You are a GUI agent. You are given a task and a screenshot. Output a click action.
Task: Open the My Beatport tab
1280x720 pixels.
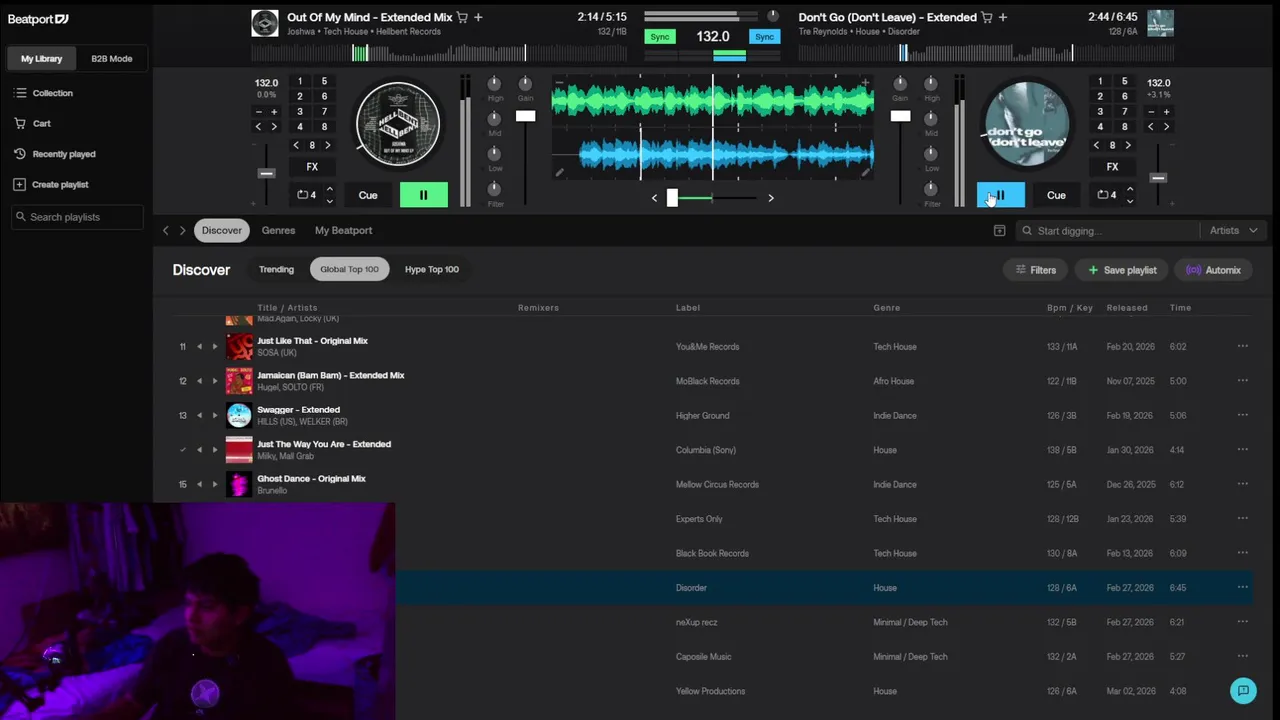coord(343,231)
